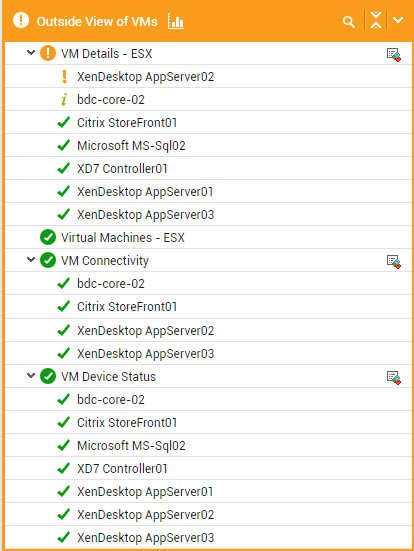Click the orange warning icon in header
Viewport: 414px width, 551px height.
pyautogui.click(x=21, y=20)
